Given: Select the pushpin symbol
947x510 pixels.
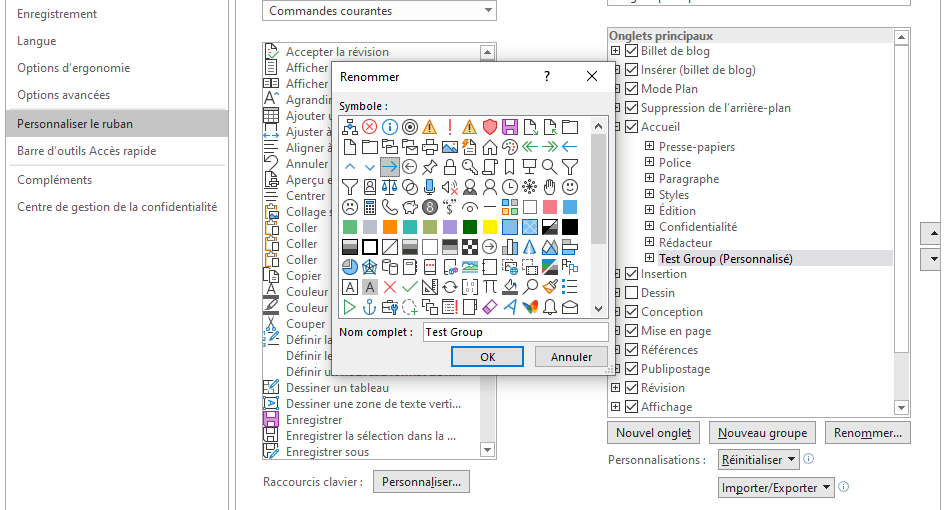Looking at the screenshot, I should point(429,167).
